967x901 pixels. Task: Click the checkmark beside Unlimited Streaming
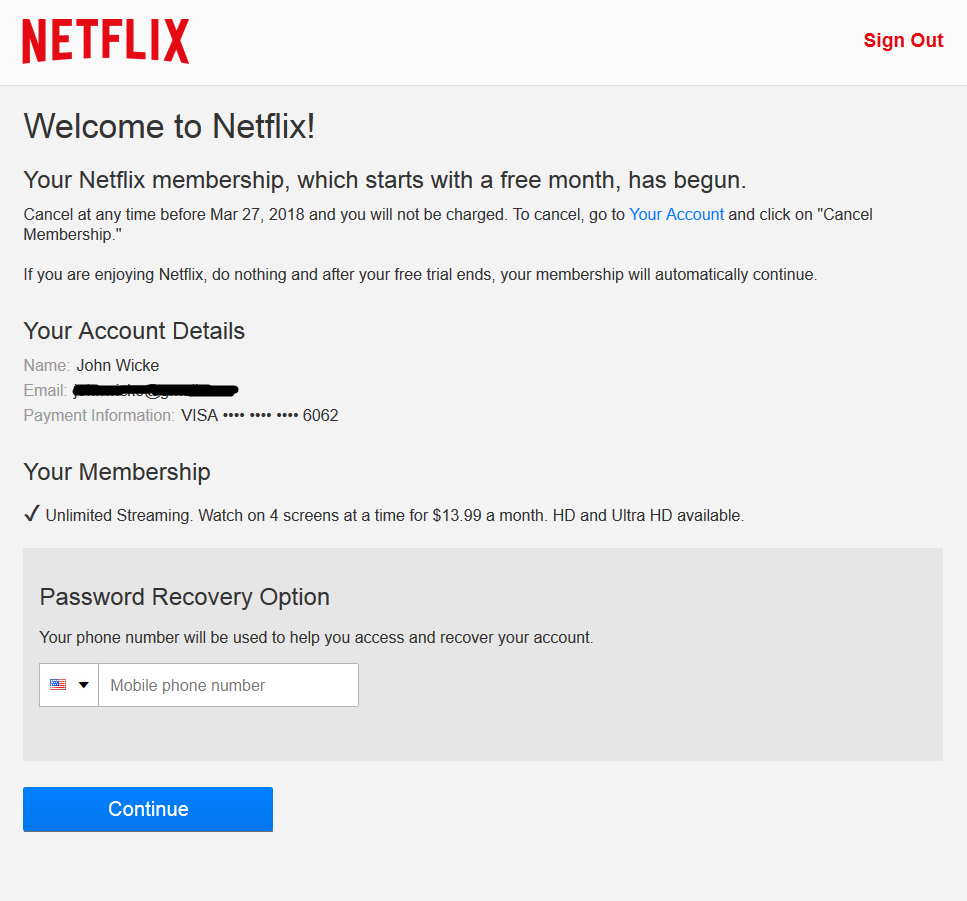pyautogui.click(x=31, y=515)
